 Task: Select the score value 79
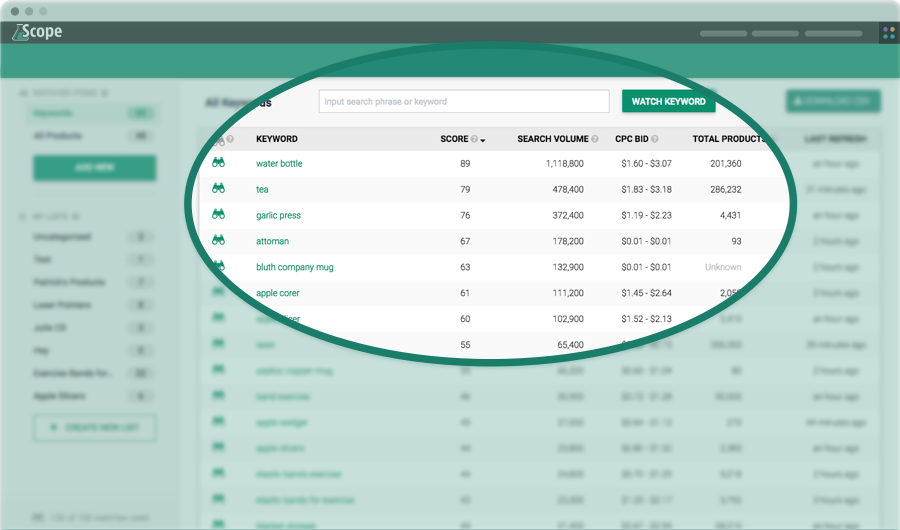click(465, 189)
